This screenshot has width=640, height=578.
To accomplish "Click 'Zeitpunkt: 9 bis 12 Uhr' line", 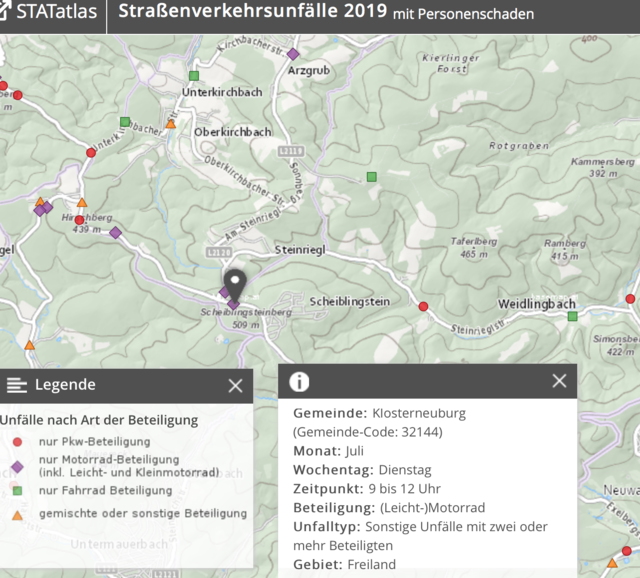I will coord(367,489).
